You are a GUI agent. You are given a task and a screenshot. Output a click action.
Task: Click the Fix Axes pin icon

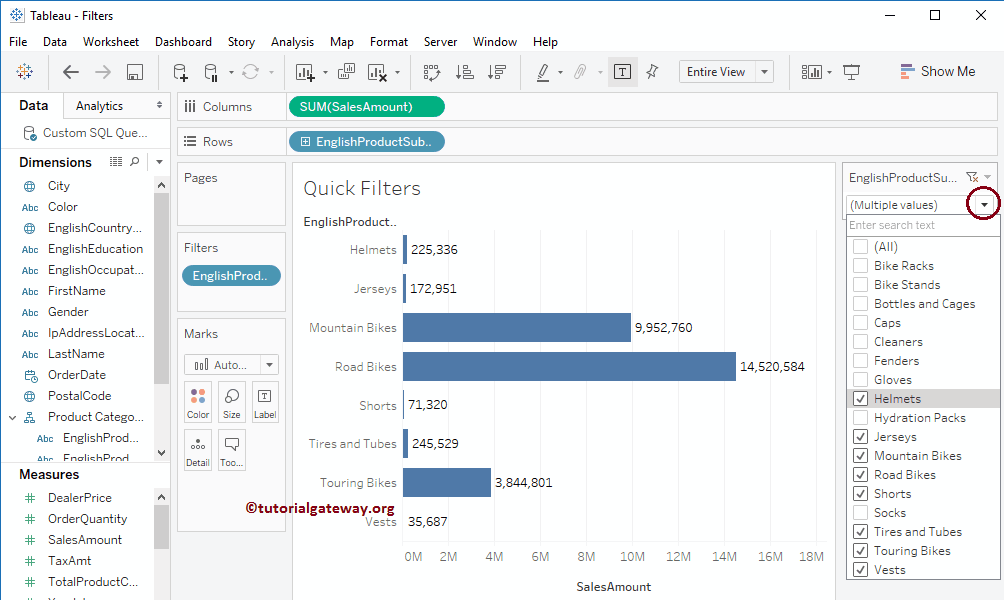click(x=652, y=72)
